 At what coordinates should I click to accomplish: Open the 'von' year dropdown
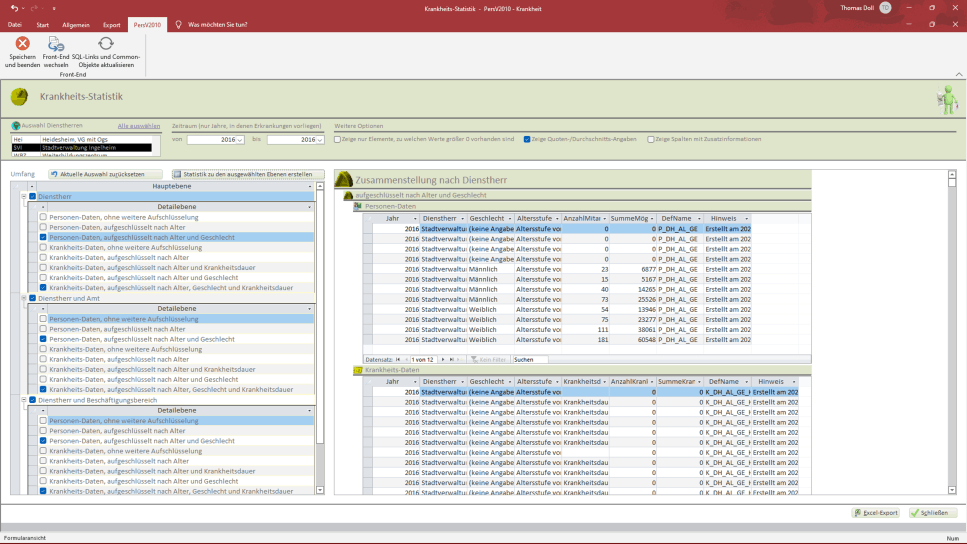click(x=240, y=140)
